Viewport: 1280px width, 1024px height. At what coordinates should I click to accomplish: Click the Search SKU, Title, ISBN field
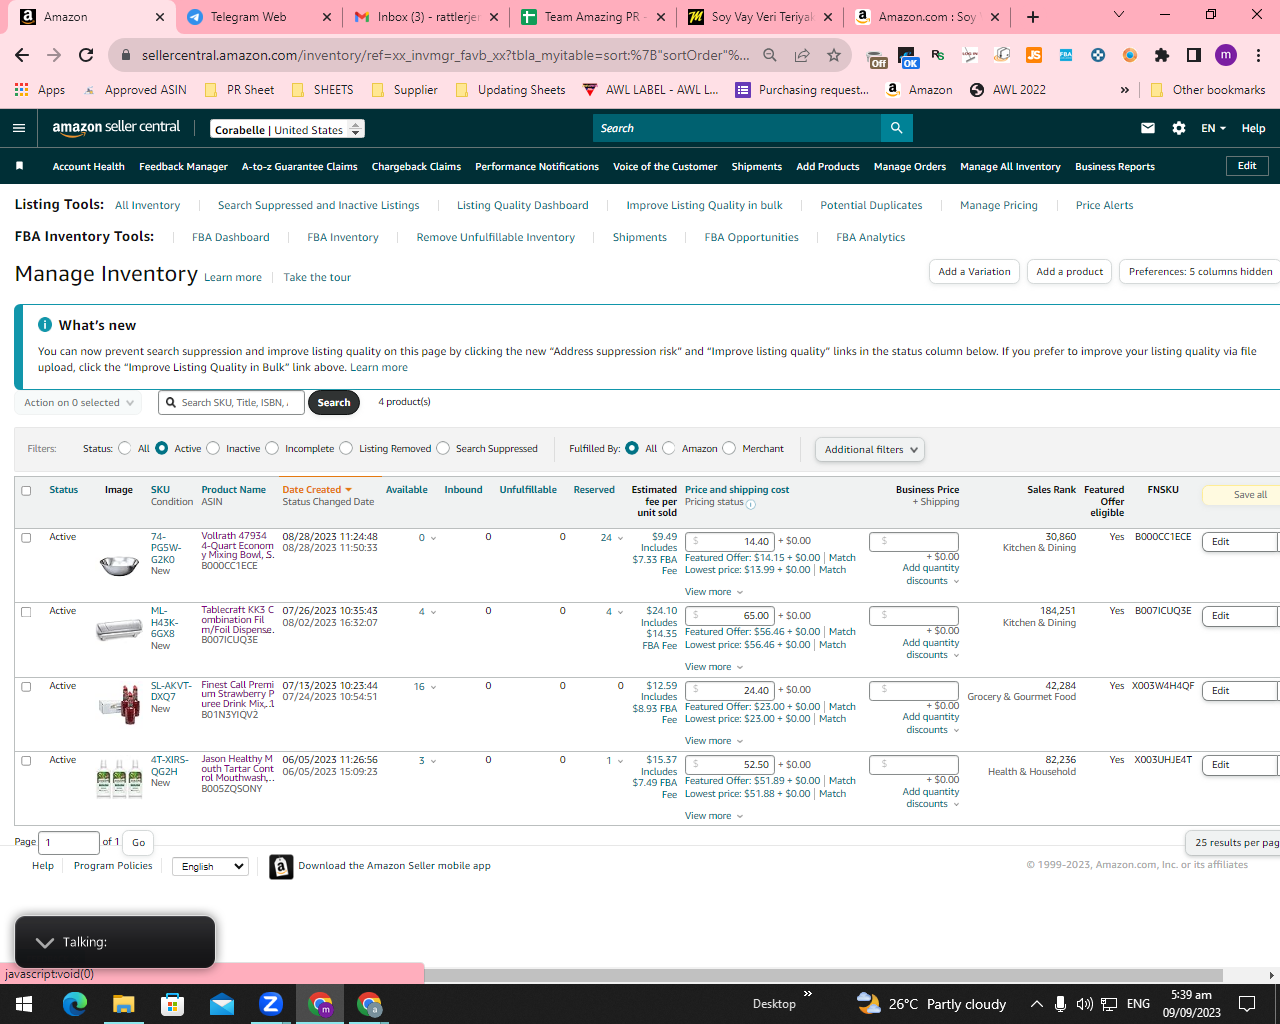click(231, 403)
